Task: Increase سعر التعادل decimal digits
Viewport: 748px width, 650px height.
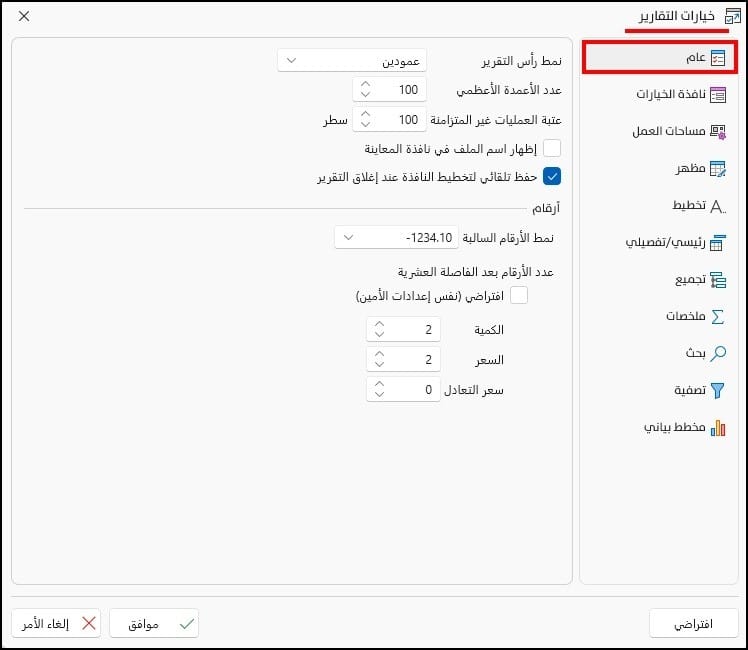Action: [x=379, y=384]
